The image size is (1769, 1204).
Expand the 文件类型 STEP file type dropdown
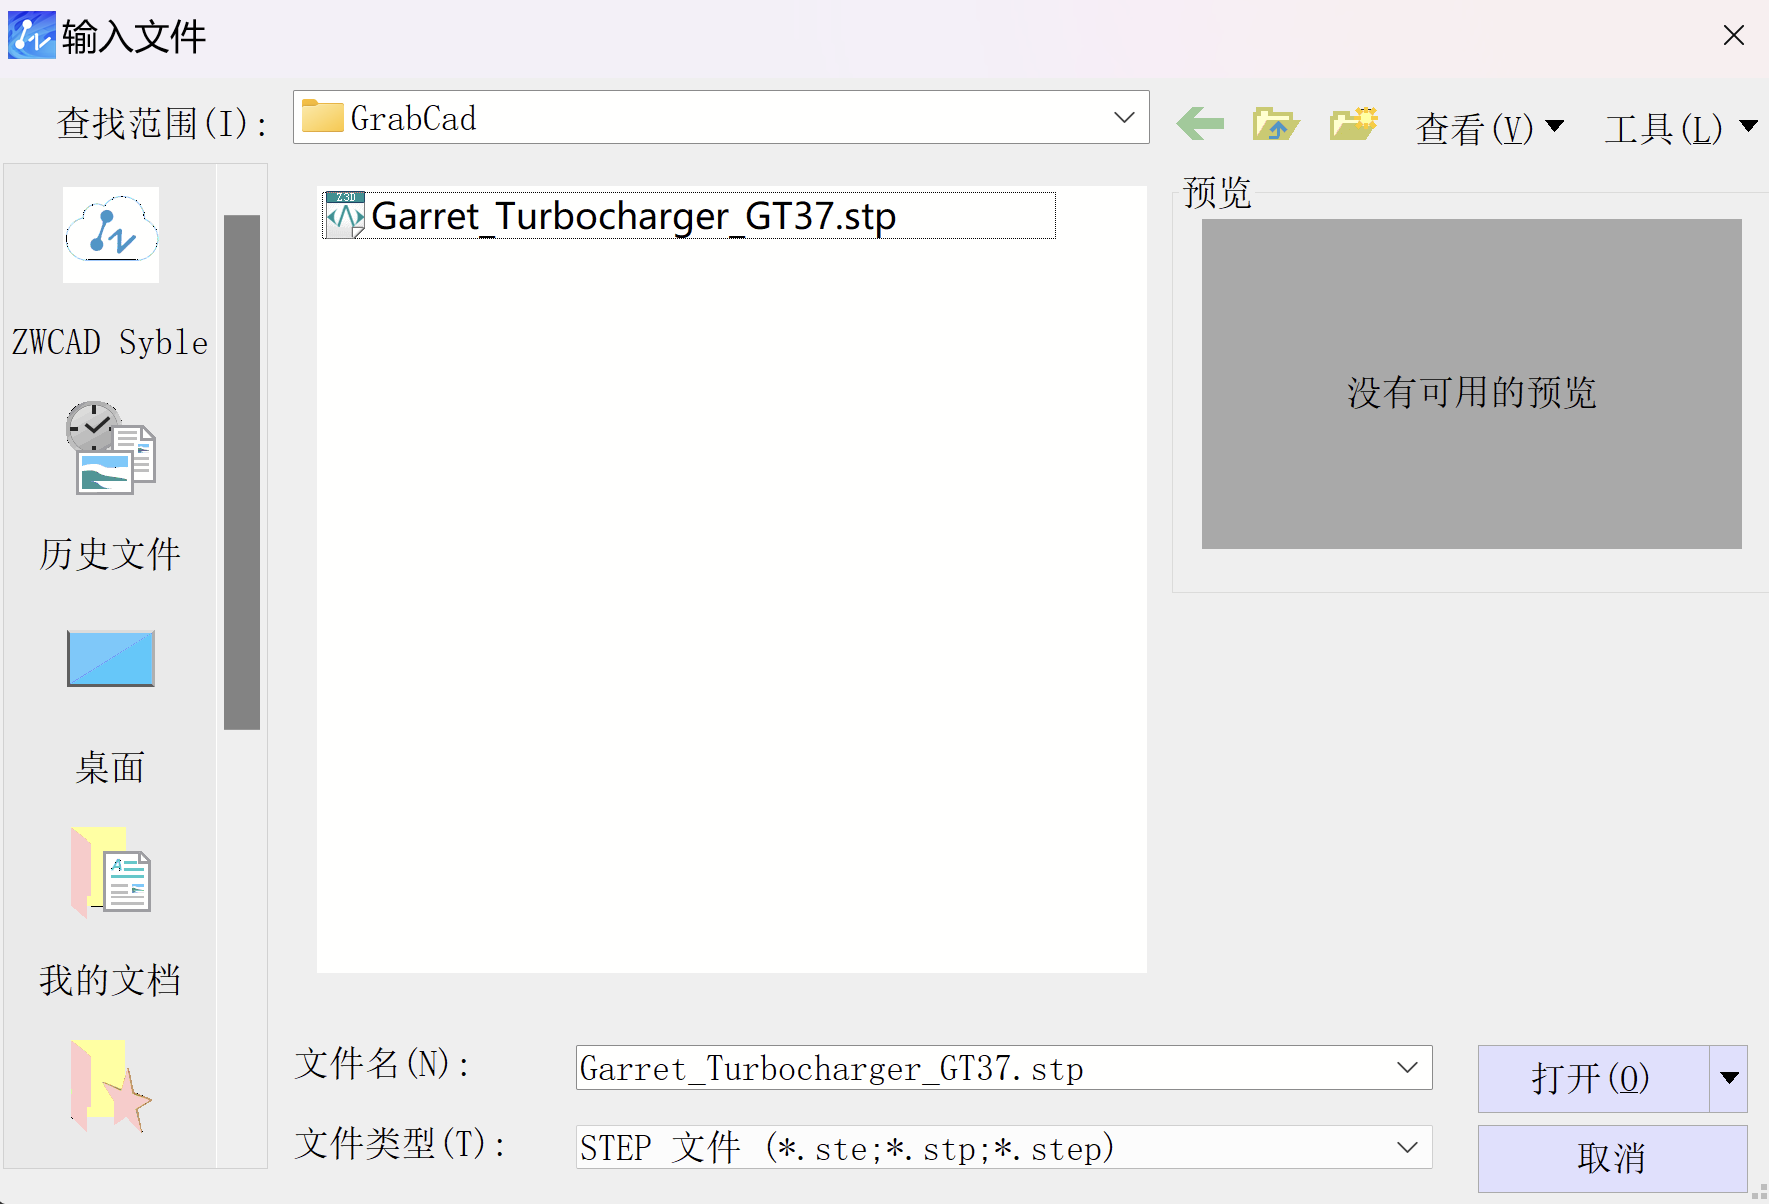click(x=1407, y=1147)
